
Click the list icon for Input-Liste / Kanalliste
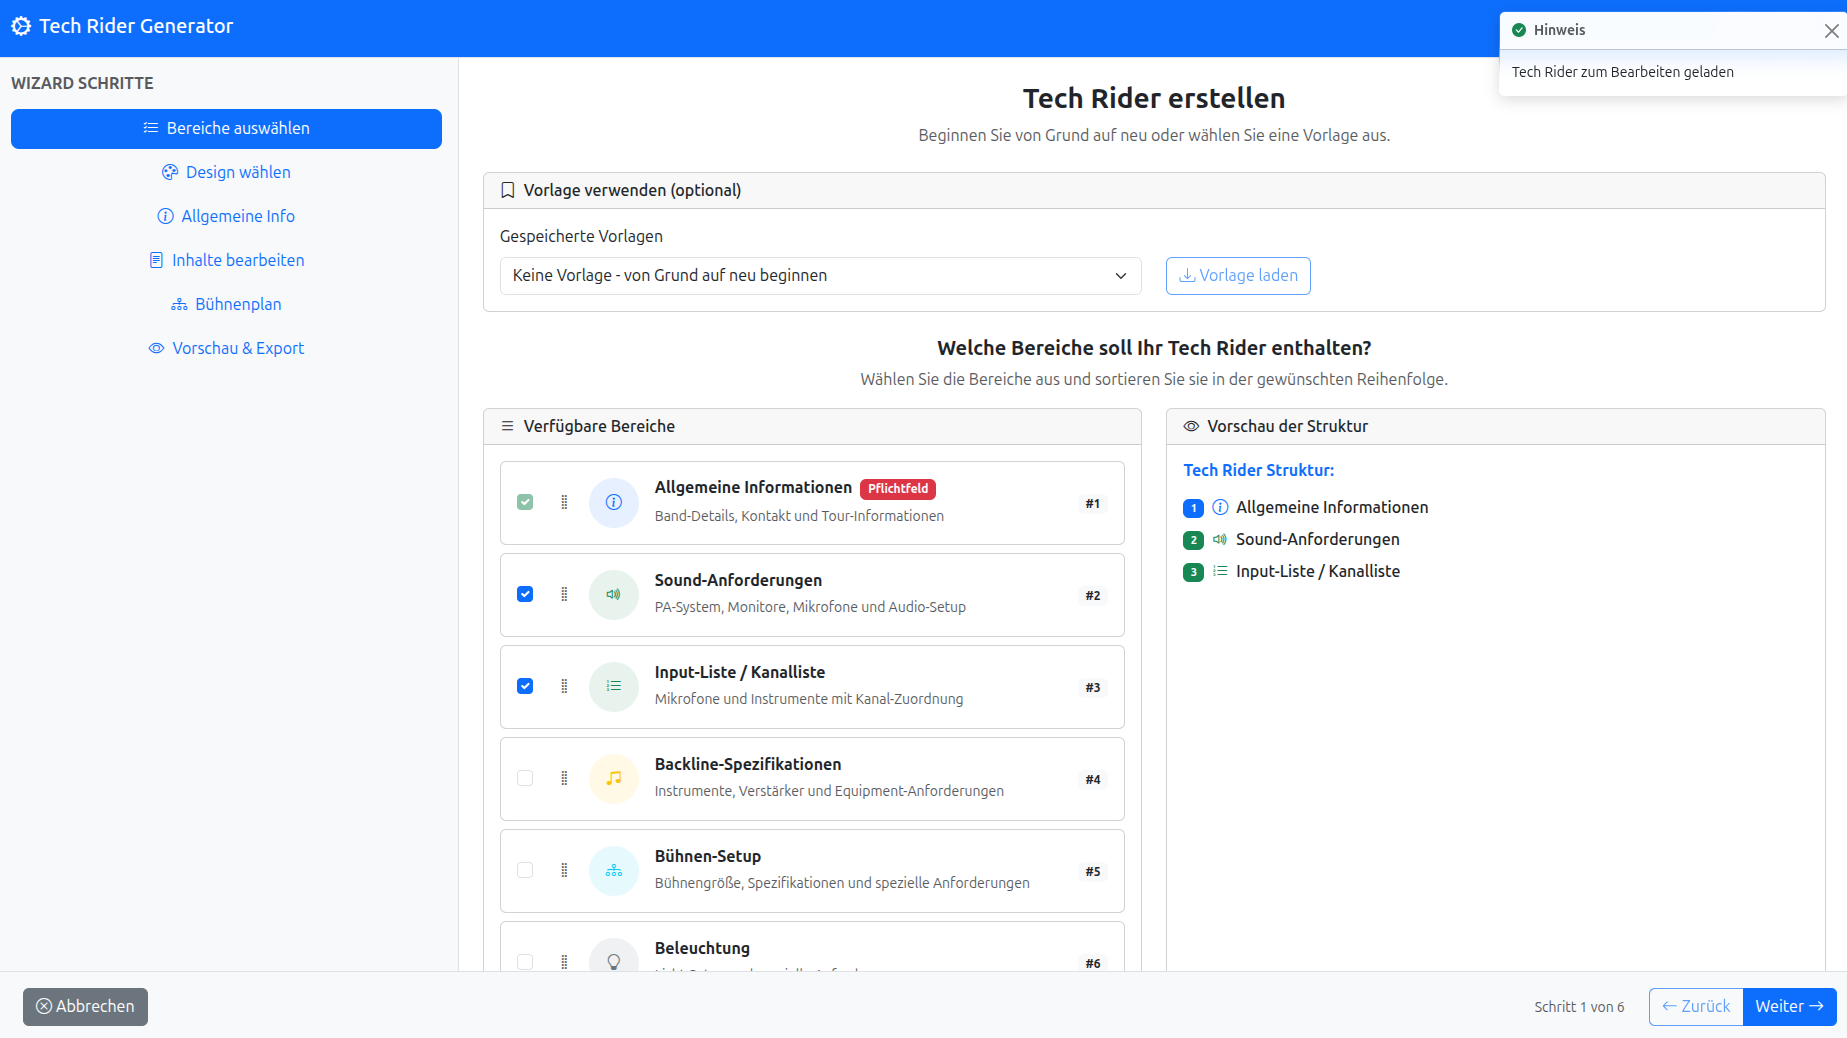[x=614, y=686]
